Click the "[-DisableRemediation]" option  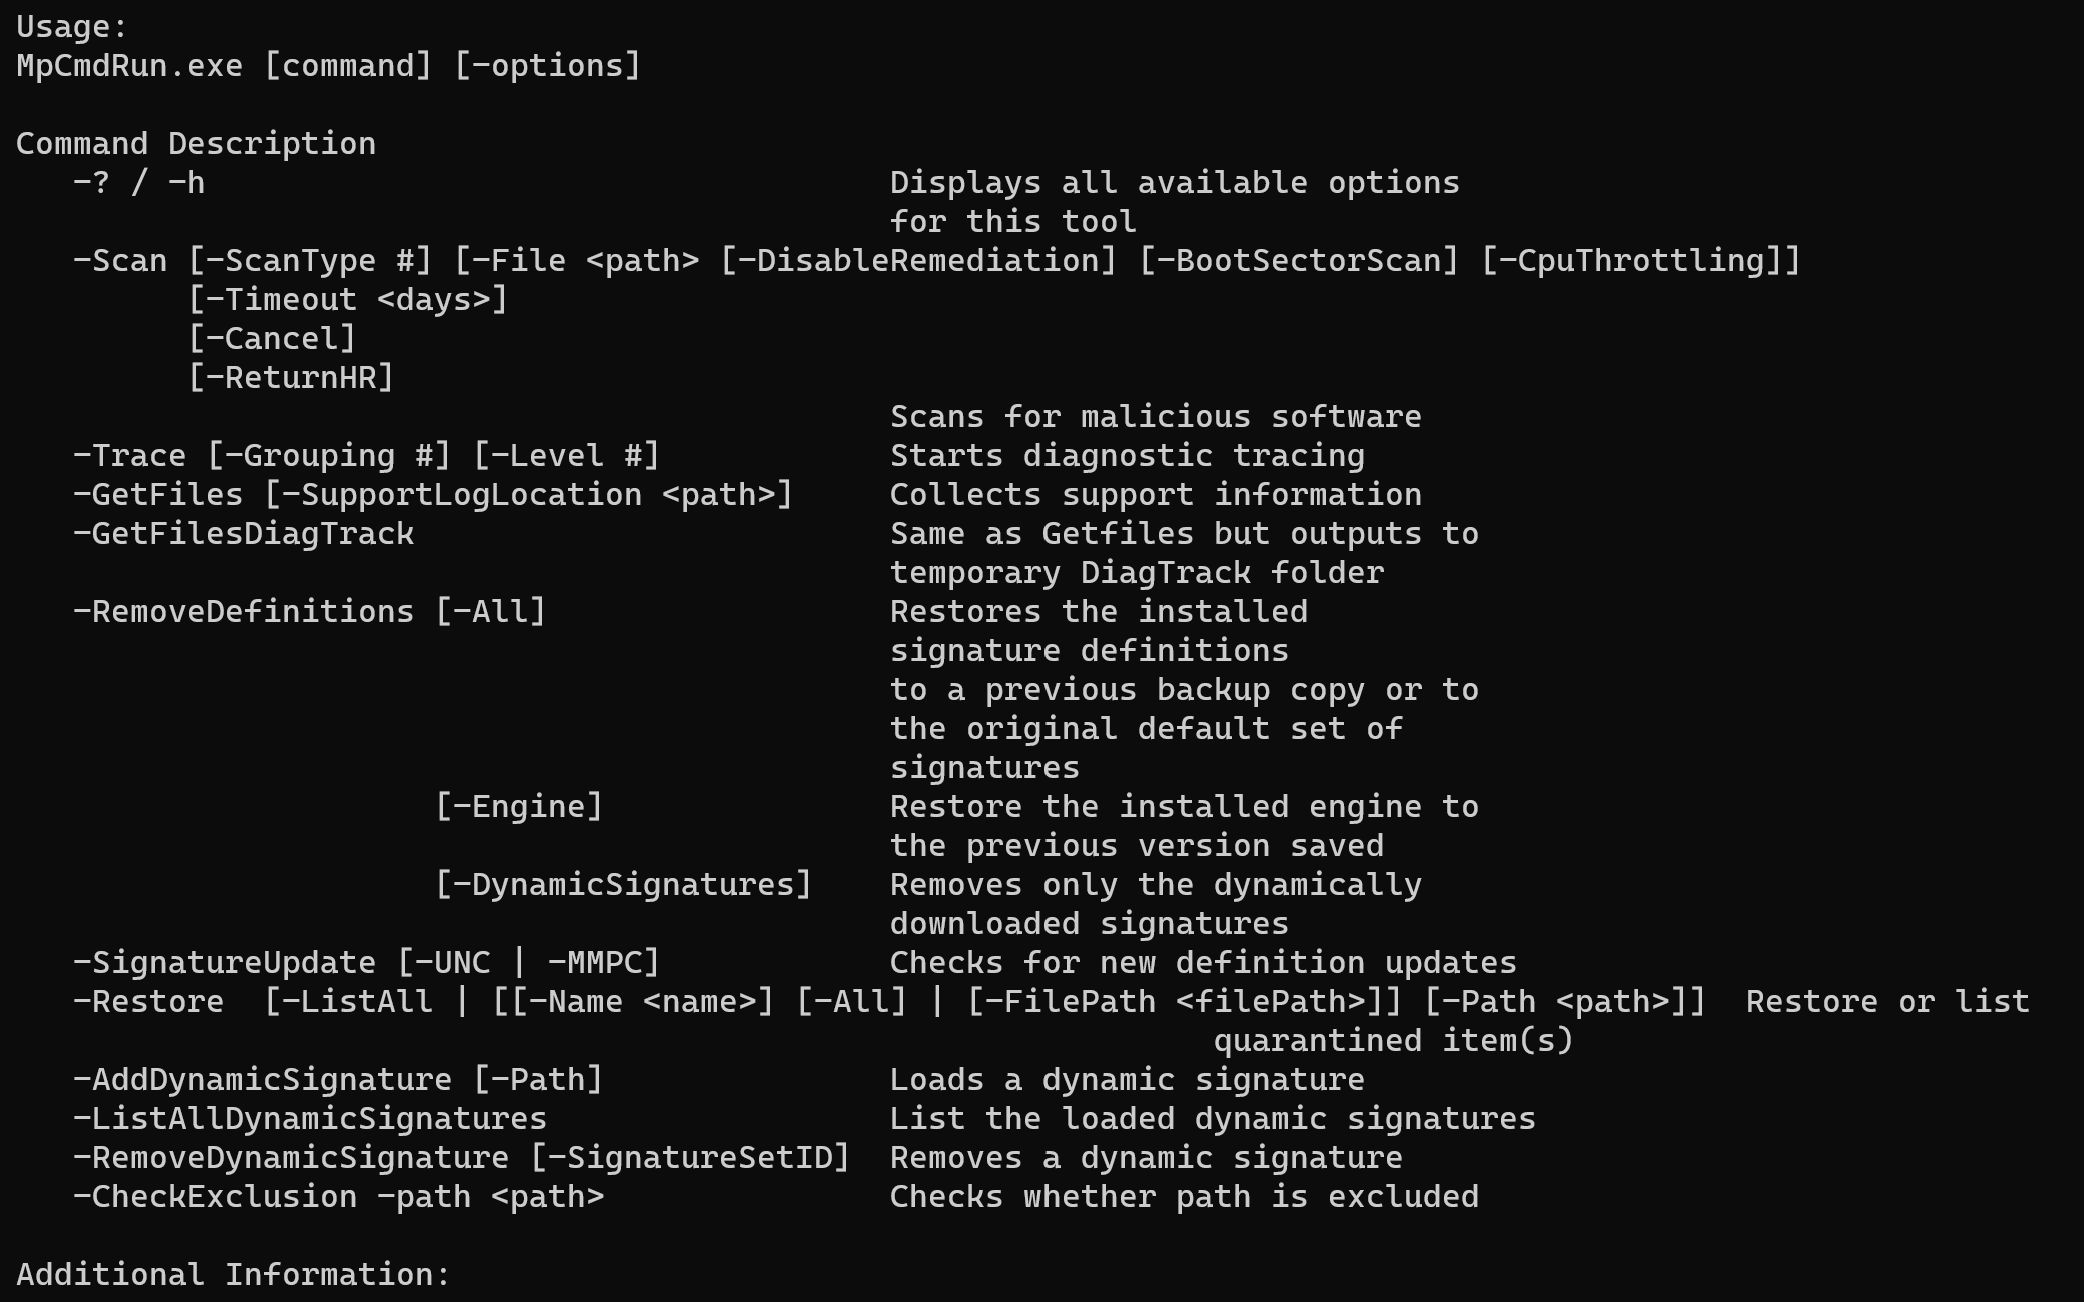pyautogui.click(x=918, y=261)
